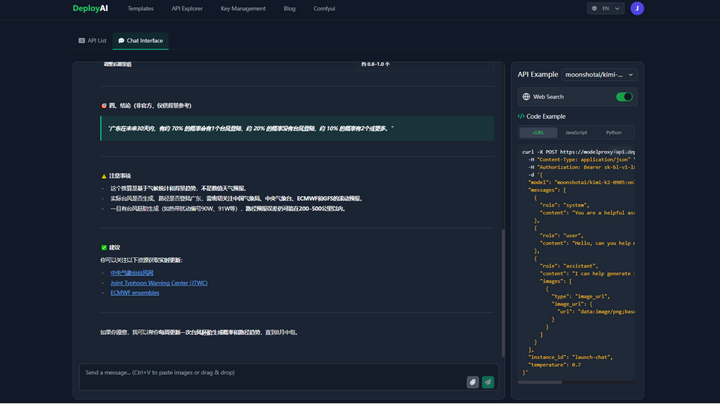Go to Key Management
This screenshot has width=720, height=405.
point(243,8)
